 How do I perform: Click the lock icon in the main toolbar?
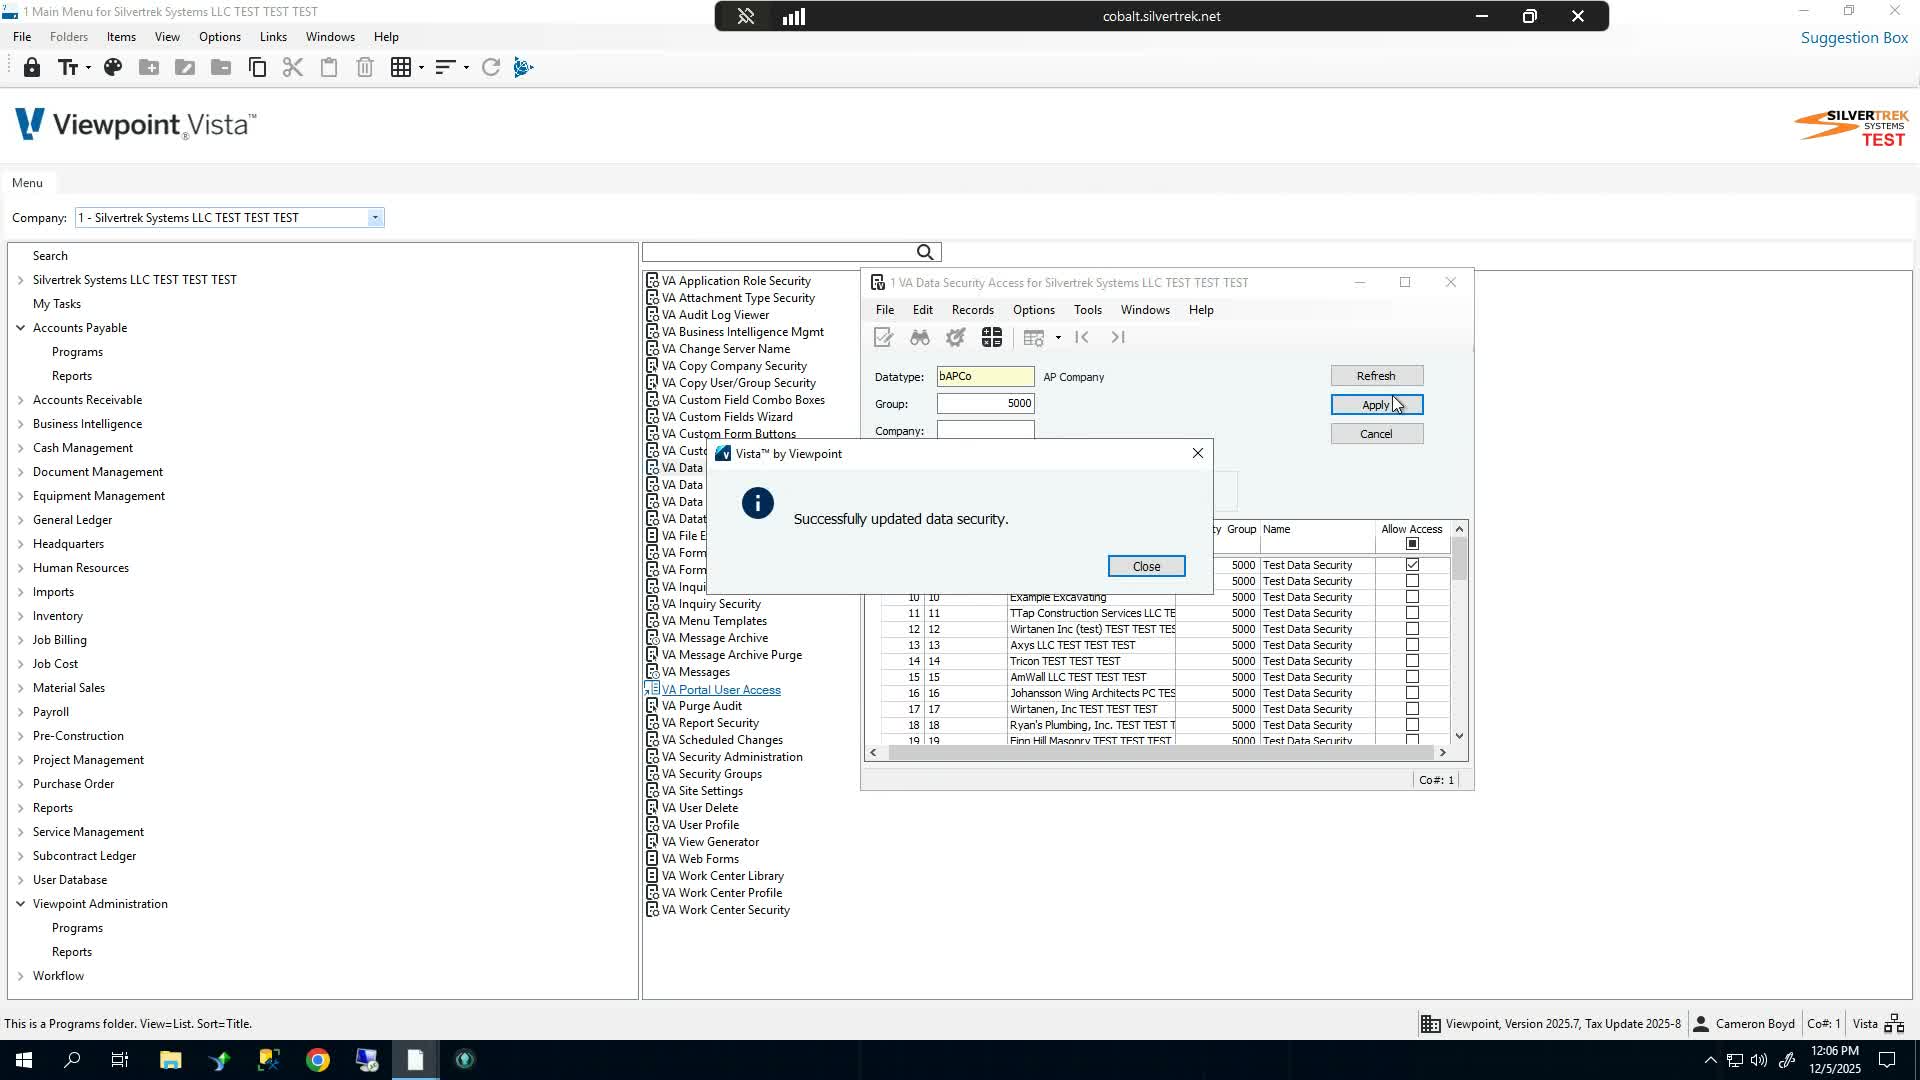tap(32, 68)
